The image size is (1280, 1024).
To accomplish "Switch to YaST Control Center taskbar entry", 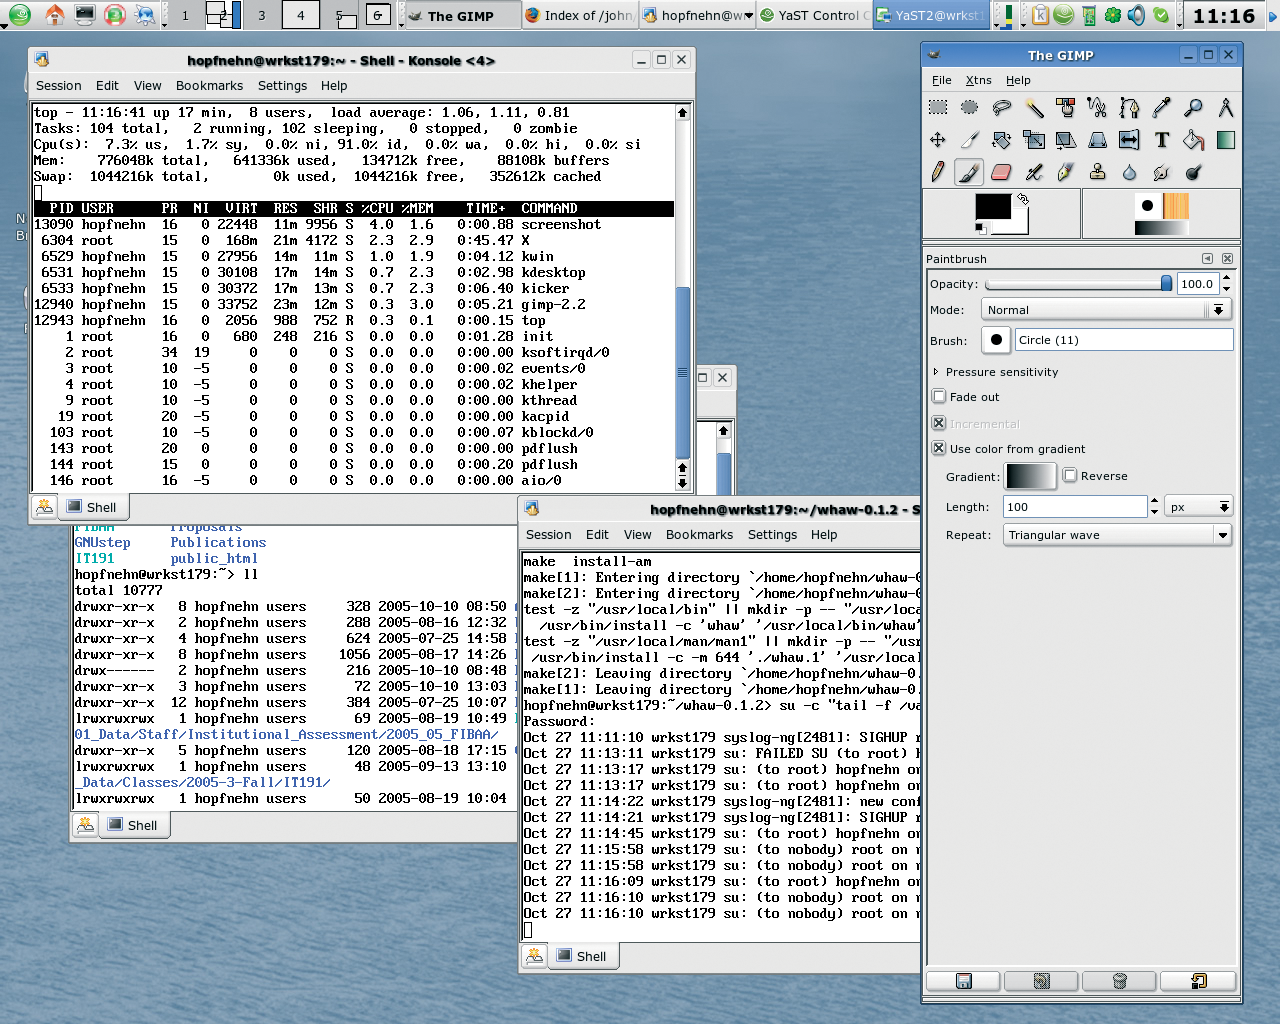I will (x=814, y=16).
